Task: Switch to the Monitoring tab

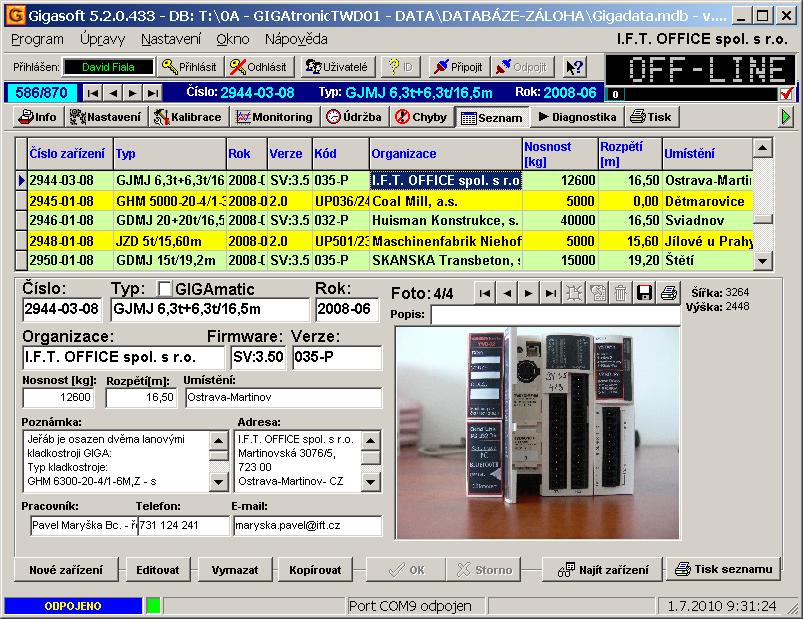Action: (274, 117)
